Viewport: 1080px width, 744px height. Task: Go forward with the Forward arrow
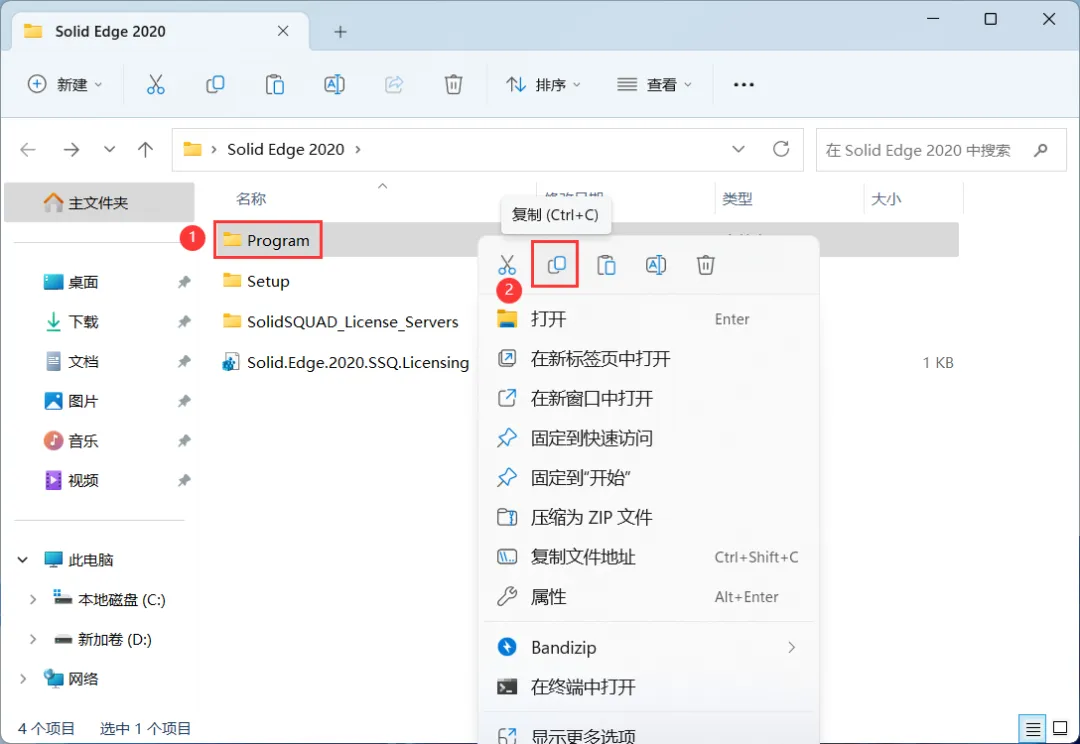click(x=72, y=149)
